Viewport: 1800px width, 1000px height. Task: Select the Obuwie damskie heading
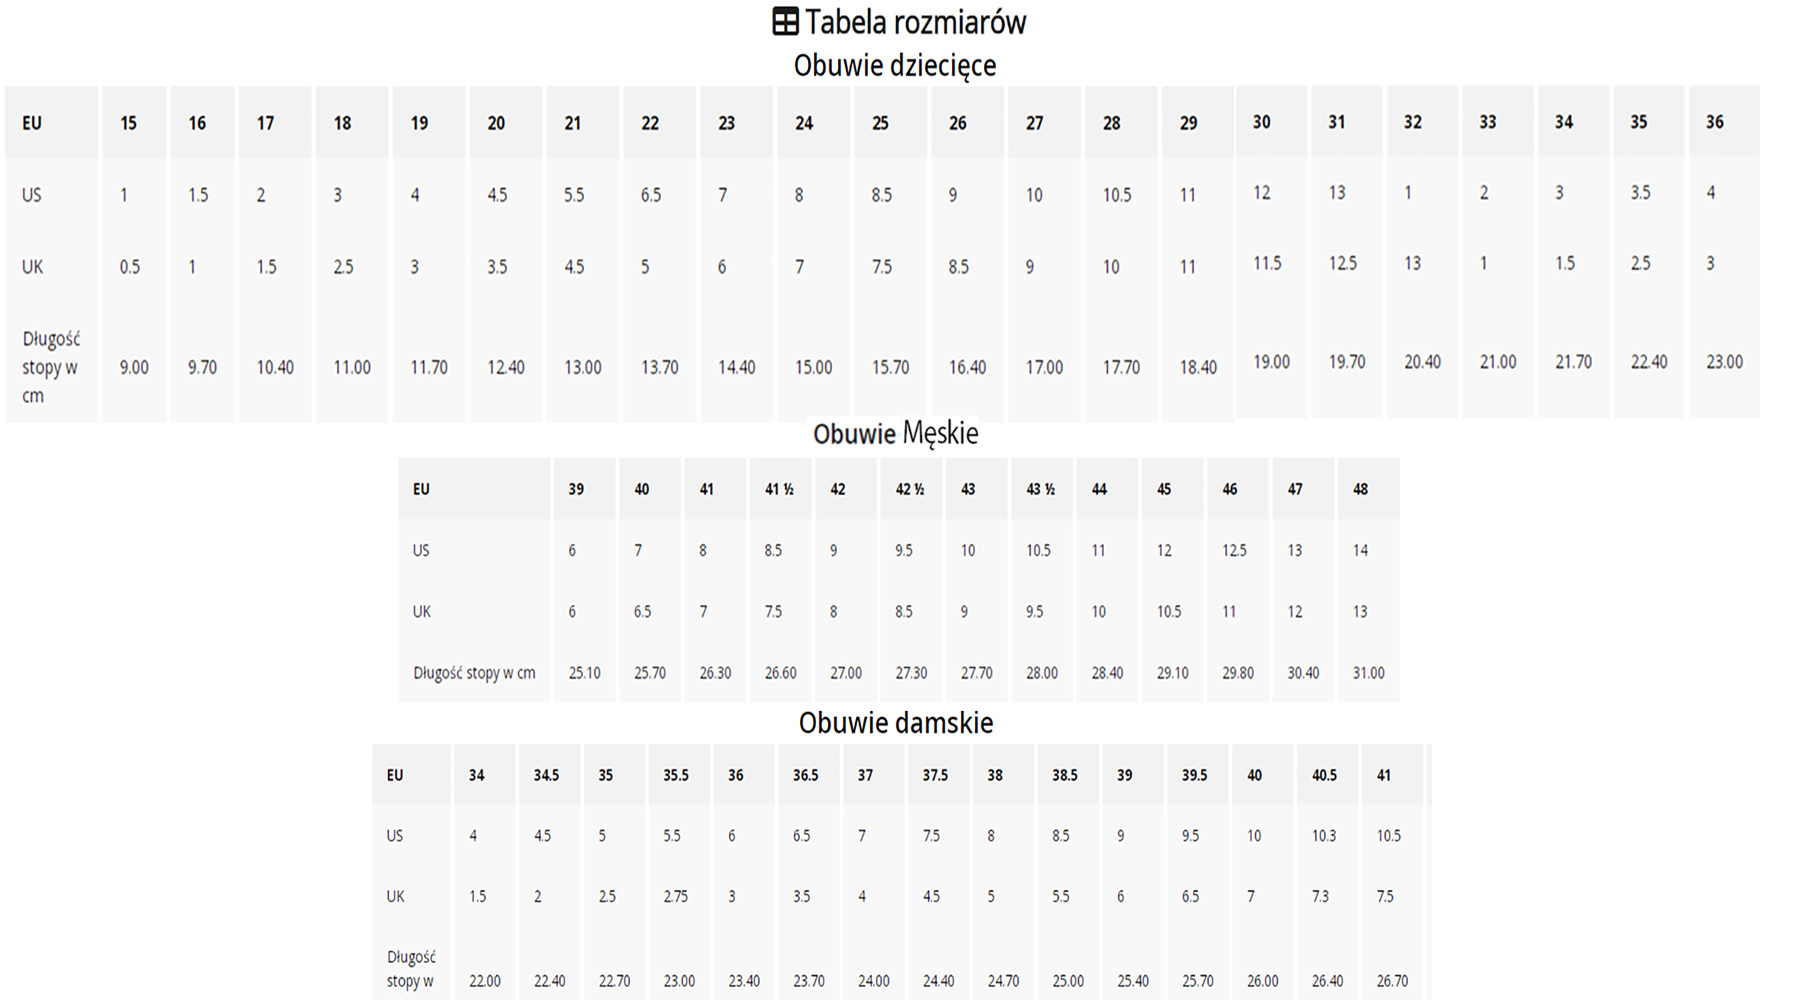895,722
